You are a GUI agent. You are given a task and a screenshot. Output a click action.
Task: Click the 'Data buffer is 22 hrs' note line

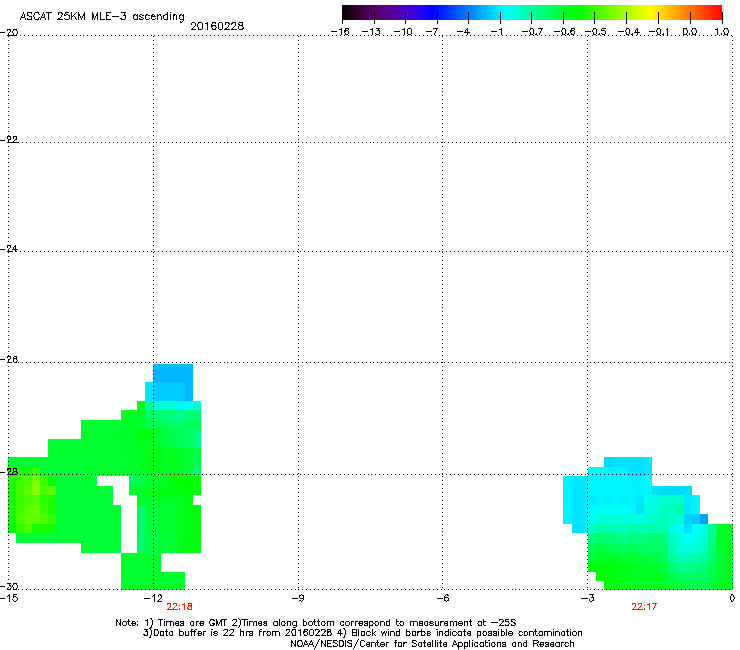click(x=362, y=633)
